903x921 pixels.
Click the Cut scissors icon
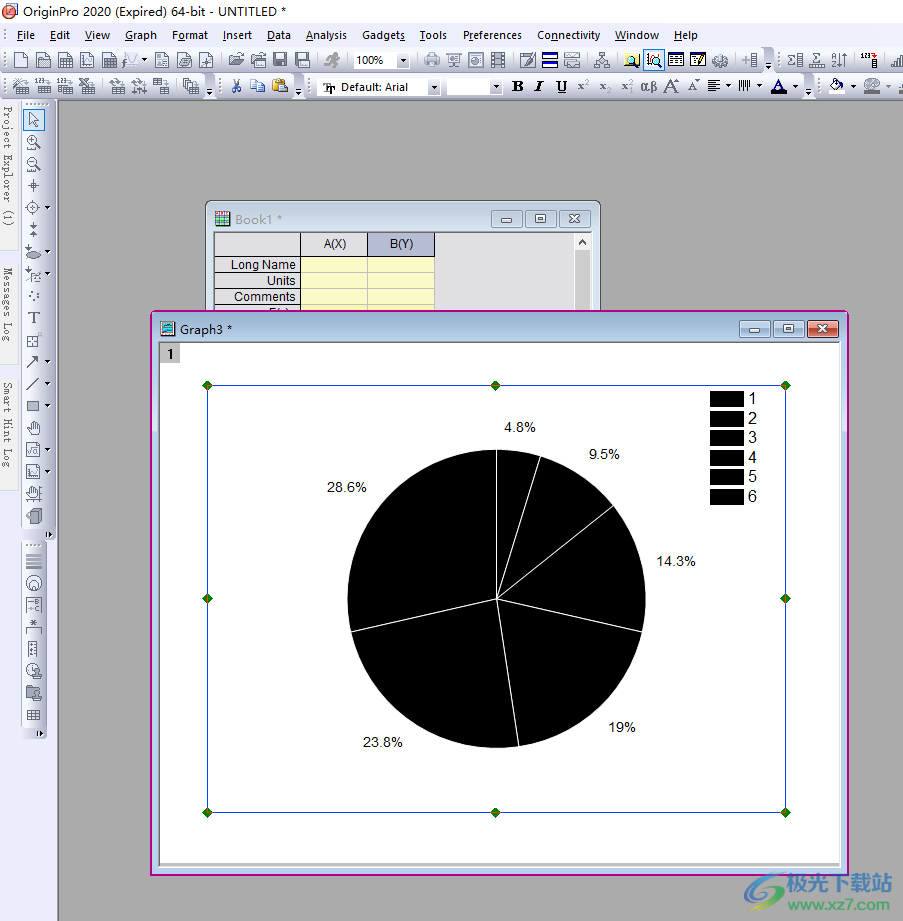(237, 87)
